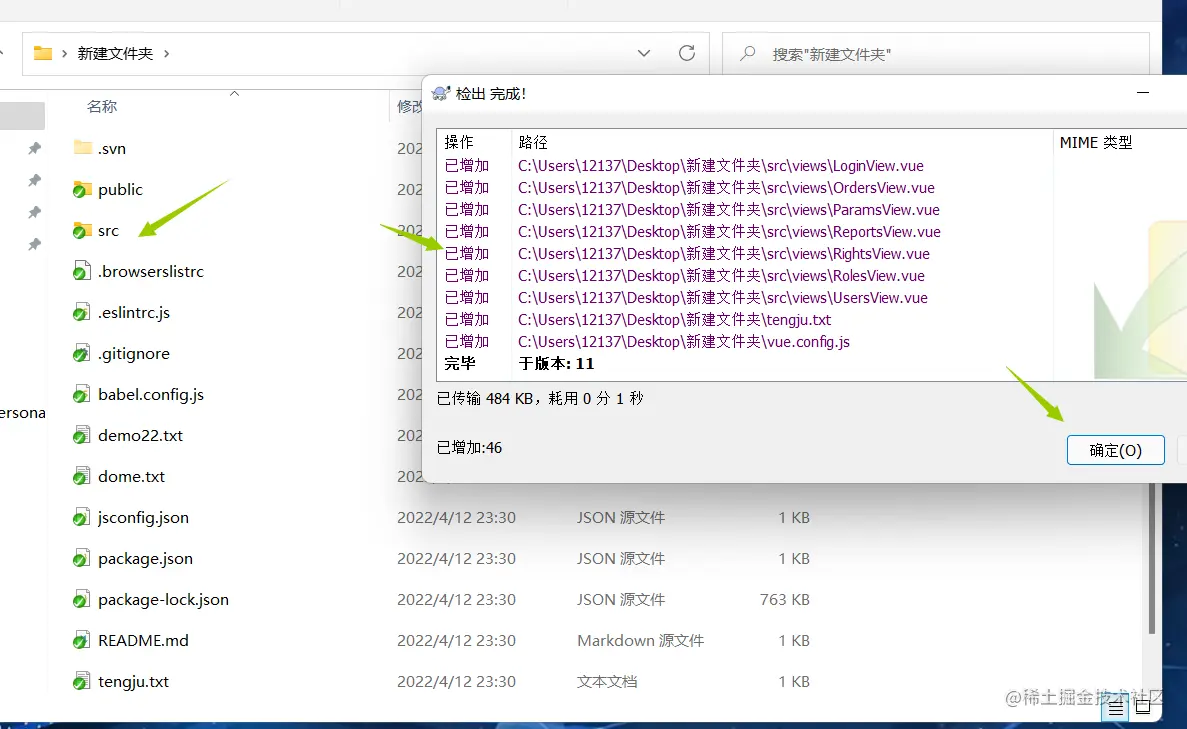Focus the 搜索"新建文件夹" search field
This screenshot has height=729, width=1187.
(936, 54)
